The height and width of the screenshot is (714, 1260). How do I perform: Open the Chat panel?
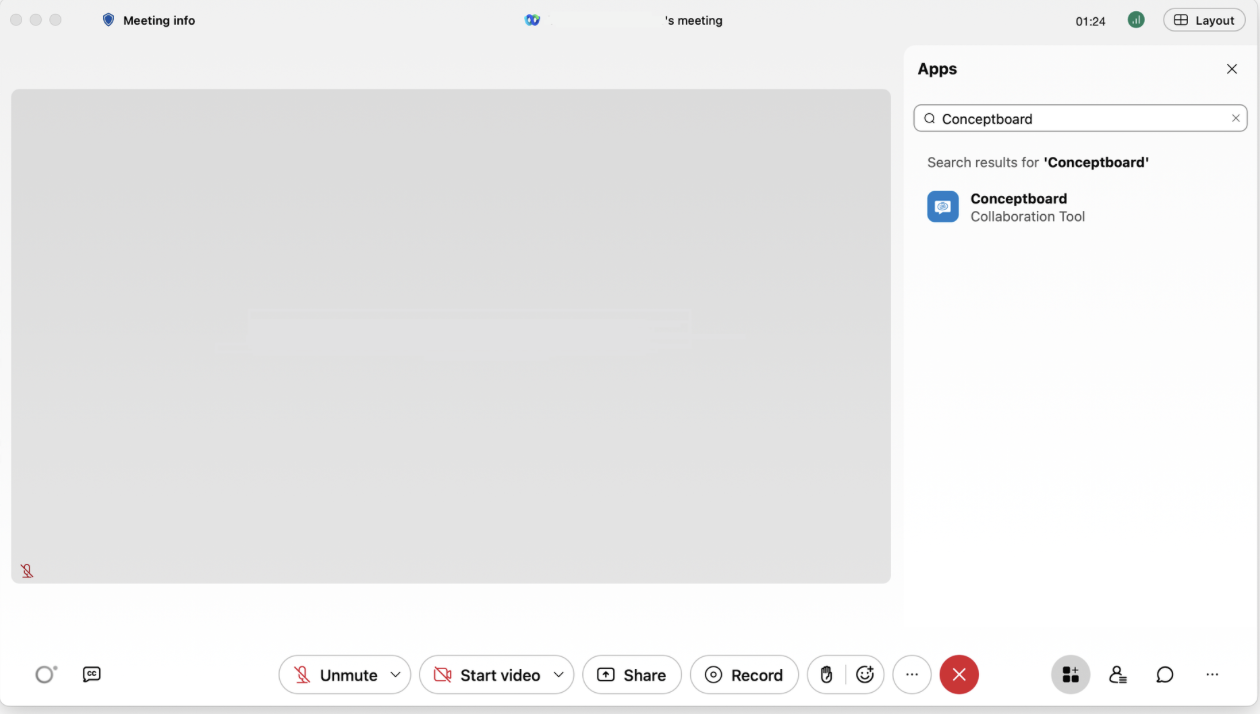1164,674
